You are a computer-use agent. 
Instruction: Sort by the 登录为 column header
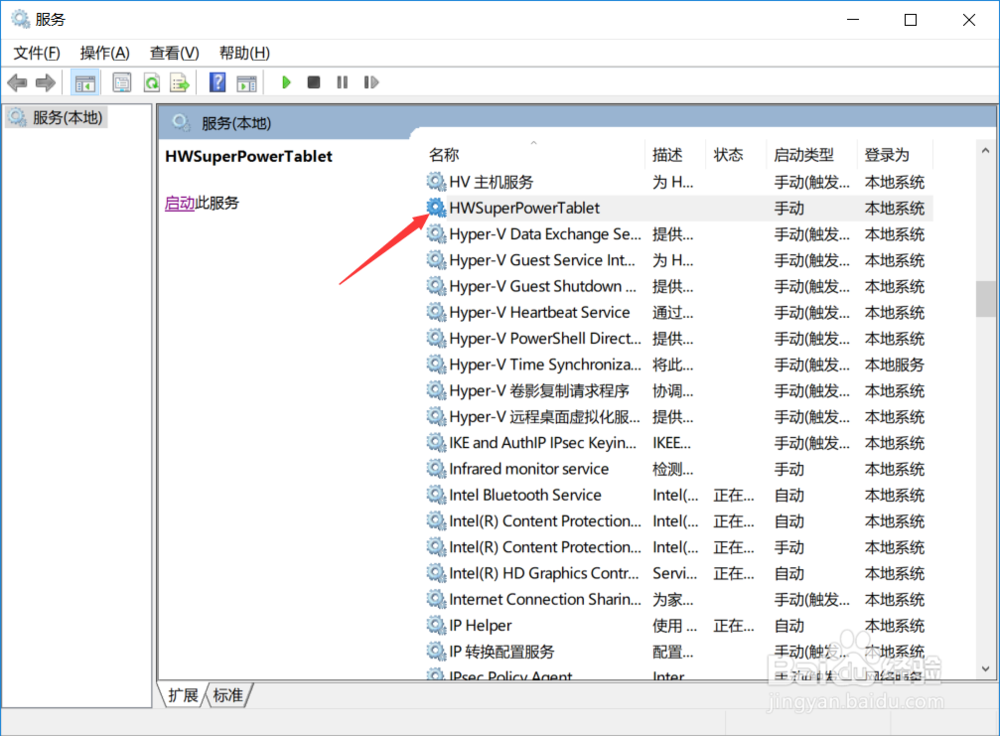click(886, 154)
